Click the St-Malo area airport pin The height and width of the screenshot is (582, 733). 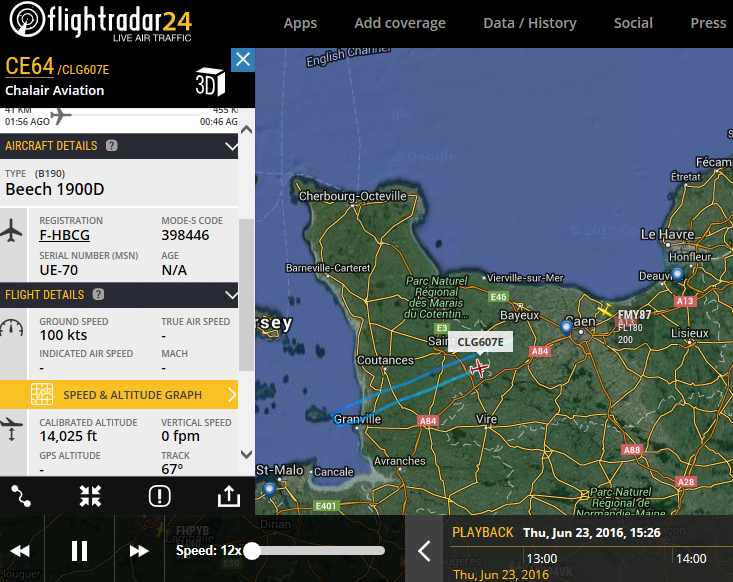pyautogui.click(x=269, y=489)
